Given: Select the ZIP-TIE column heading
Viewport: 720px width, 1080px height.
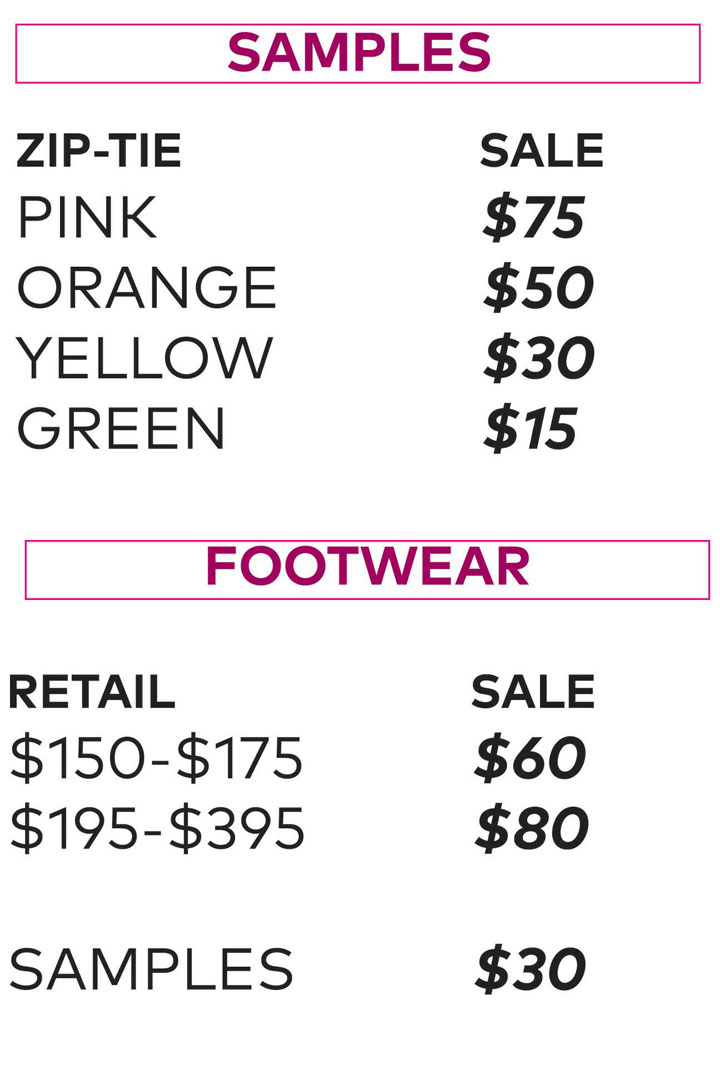Looking at the screenshot, I should pos(99,151).
